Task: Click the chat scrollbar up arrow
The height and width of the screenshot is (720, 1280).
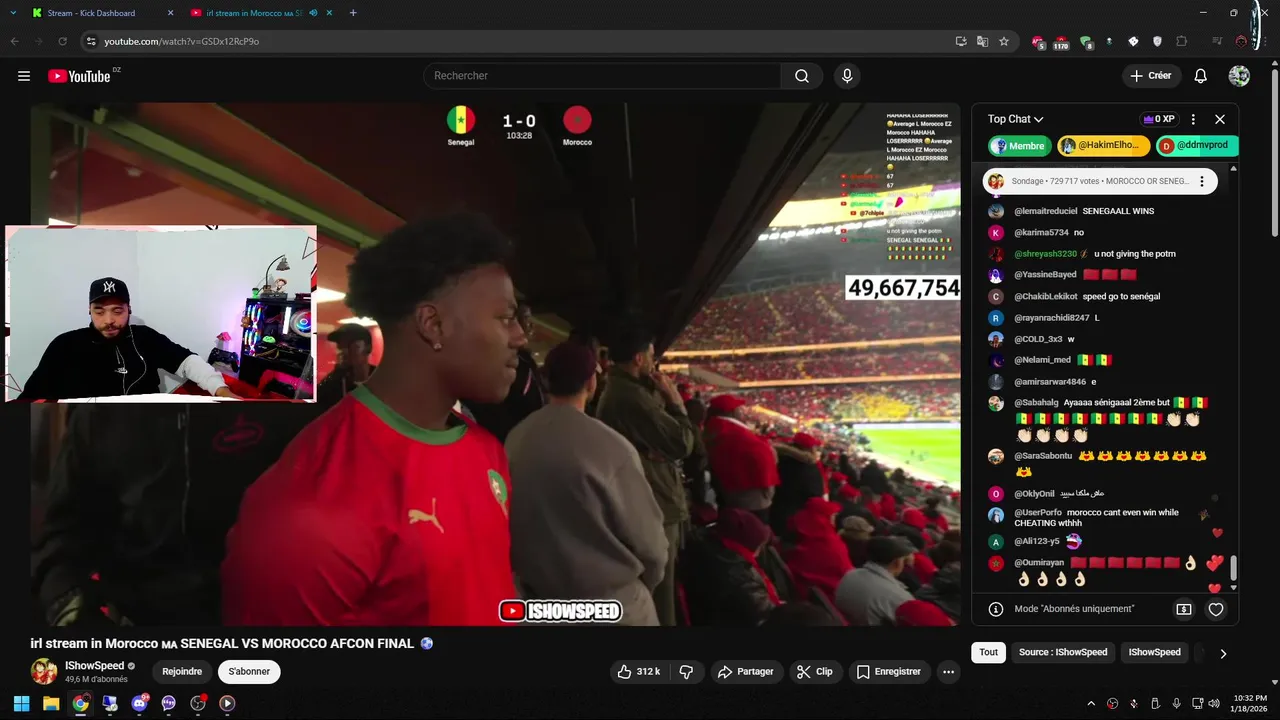Action: pos(1233,168)
